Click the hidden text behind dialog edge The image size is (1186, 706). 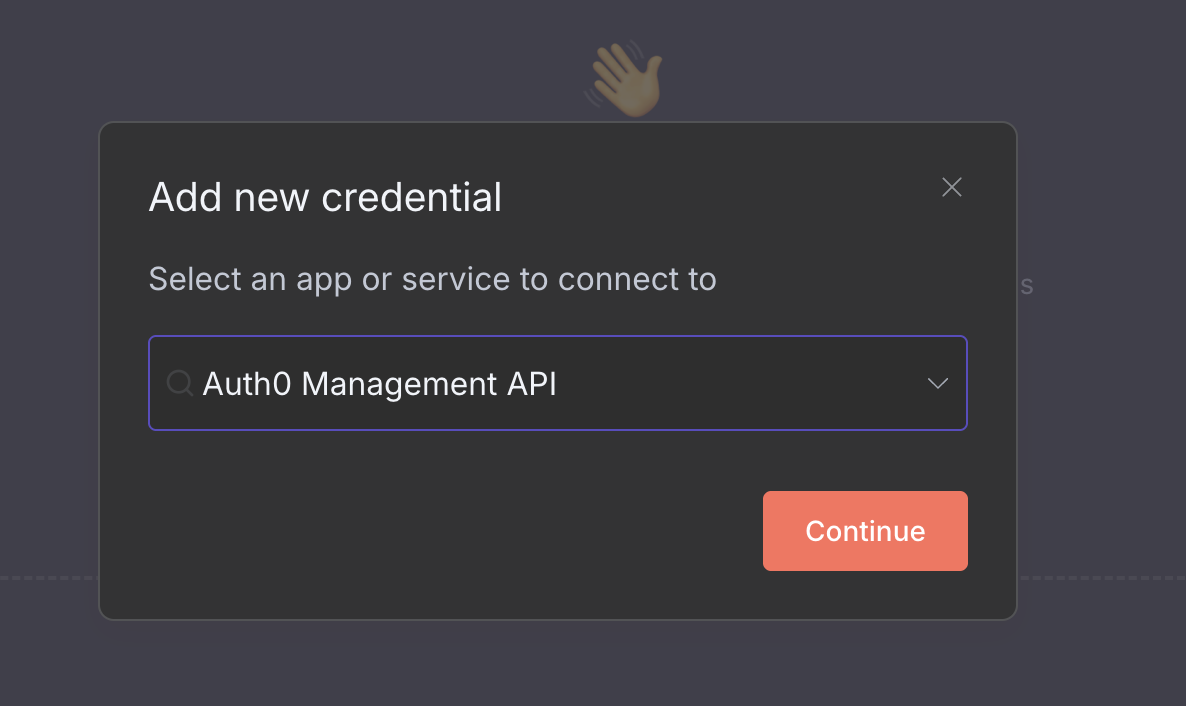(x=1026, y=286)
